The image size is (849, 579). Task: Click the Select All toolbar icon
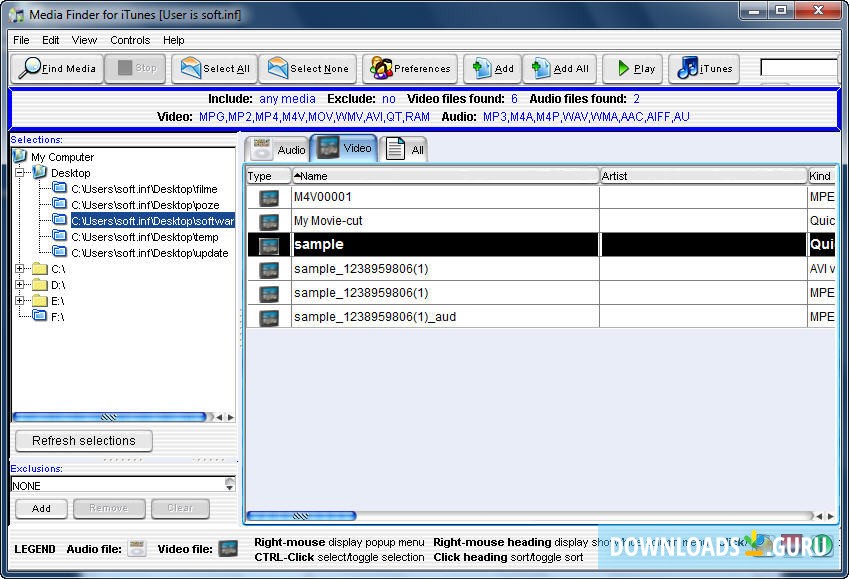tap(214, 68)
